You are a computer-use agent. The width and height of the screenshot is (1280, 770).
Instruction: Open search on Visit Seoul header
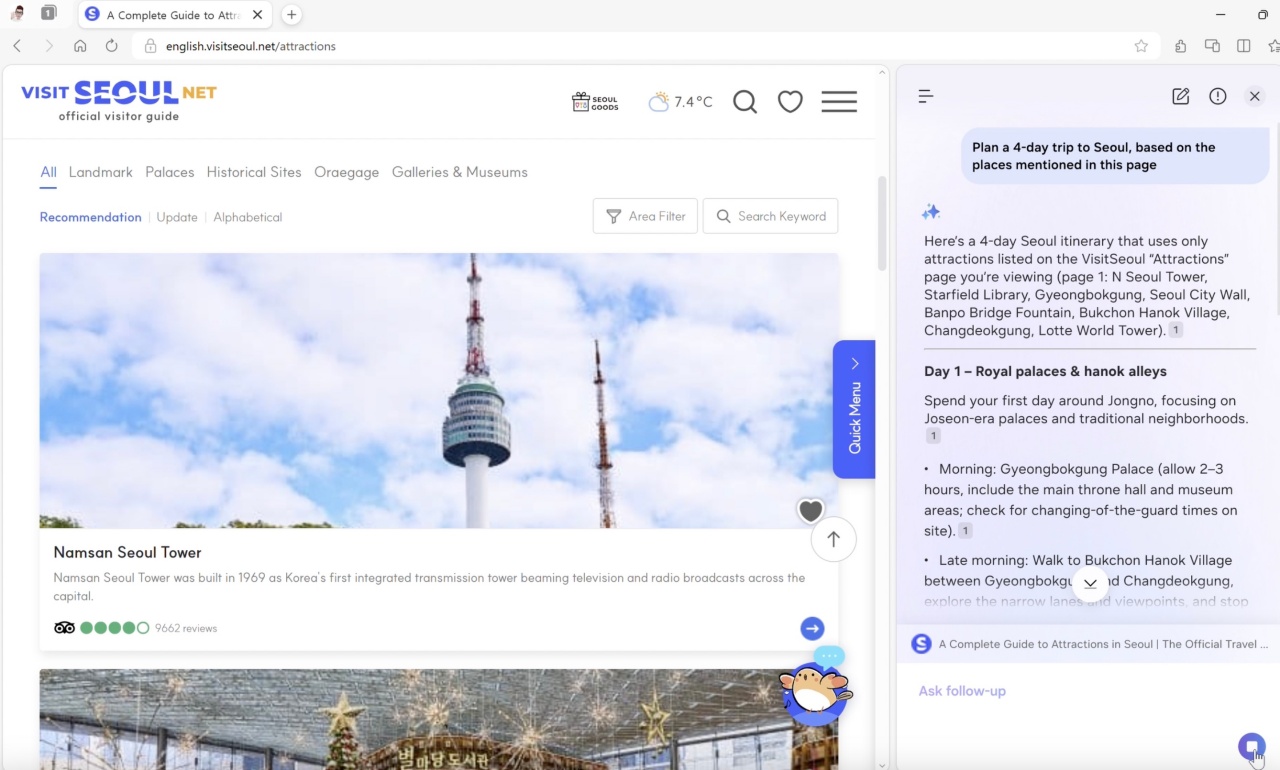pyautogui.click(x=745, y=101)
